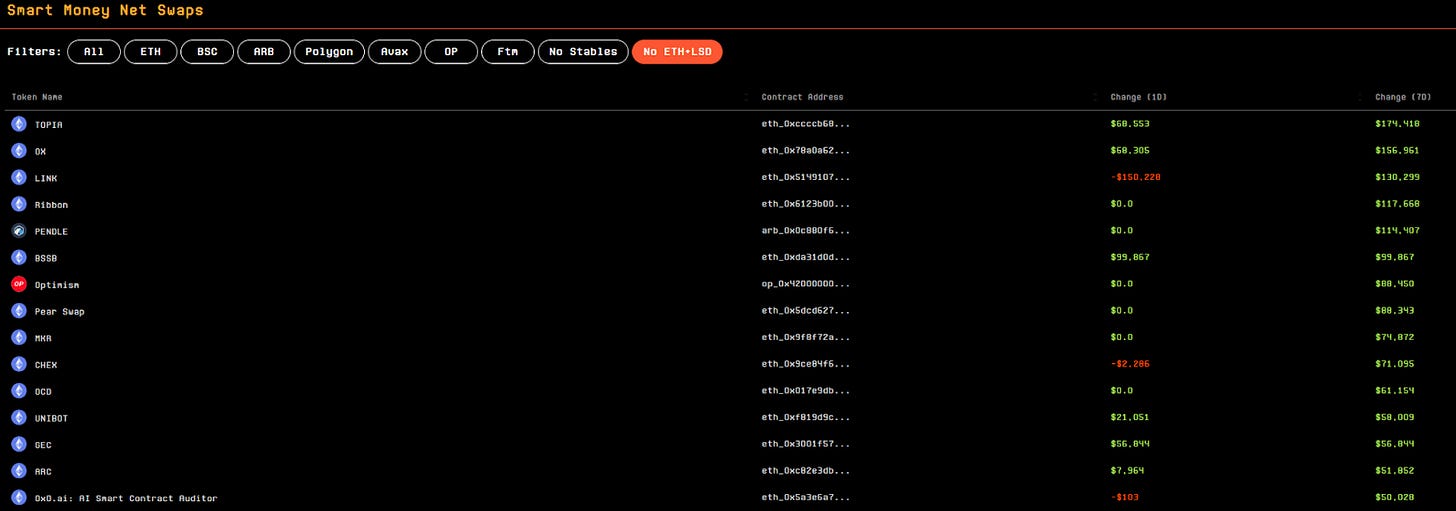Click the red Optimism OP icon
This screenshot has width=1456, height=511.
(19, 284)
